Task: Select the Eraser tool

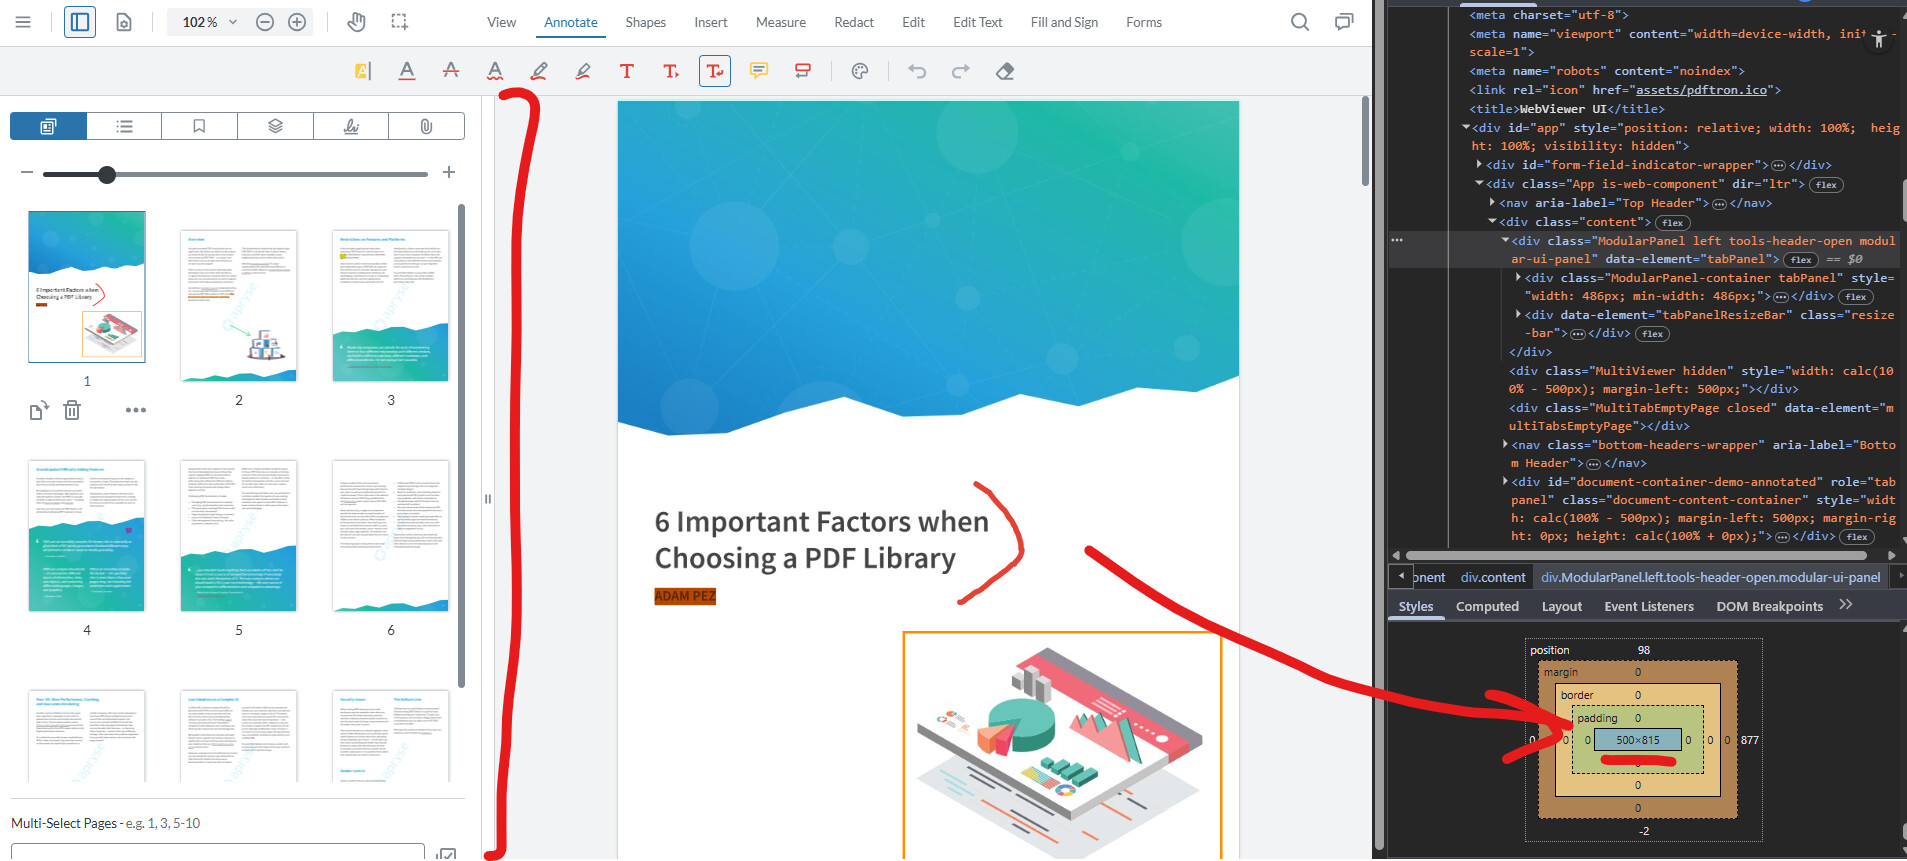Action: (x=1005, y=71)
